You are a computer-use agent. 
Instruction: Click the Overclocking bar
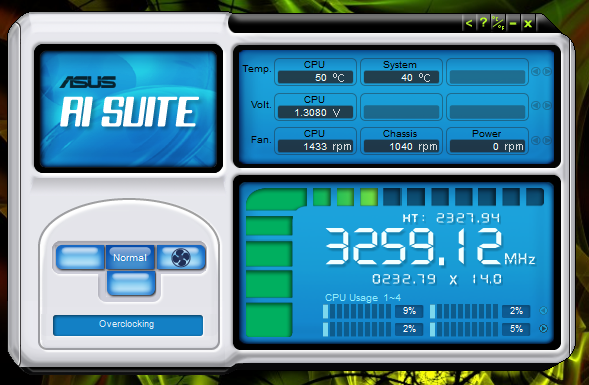(128, 325)
